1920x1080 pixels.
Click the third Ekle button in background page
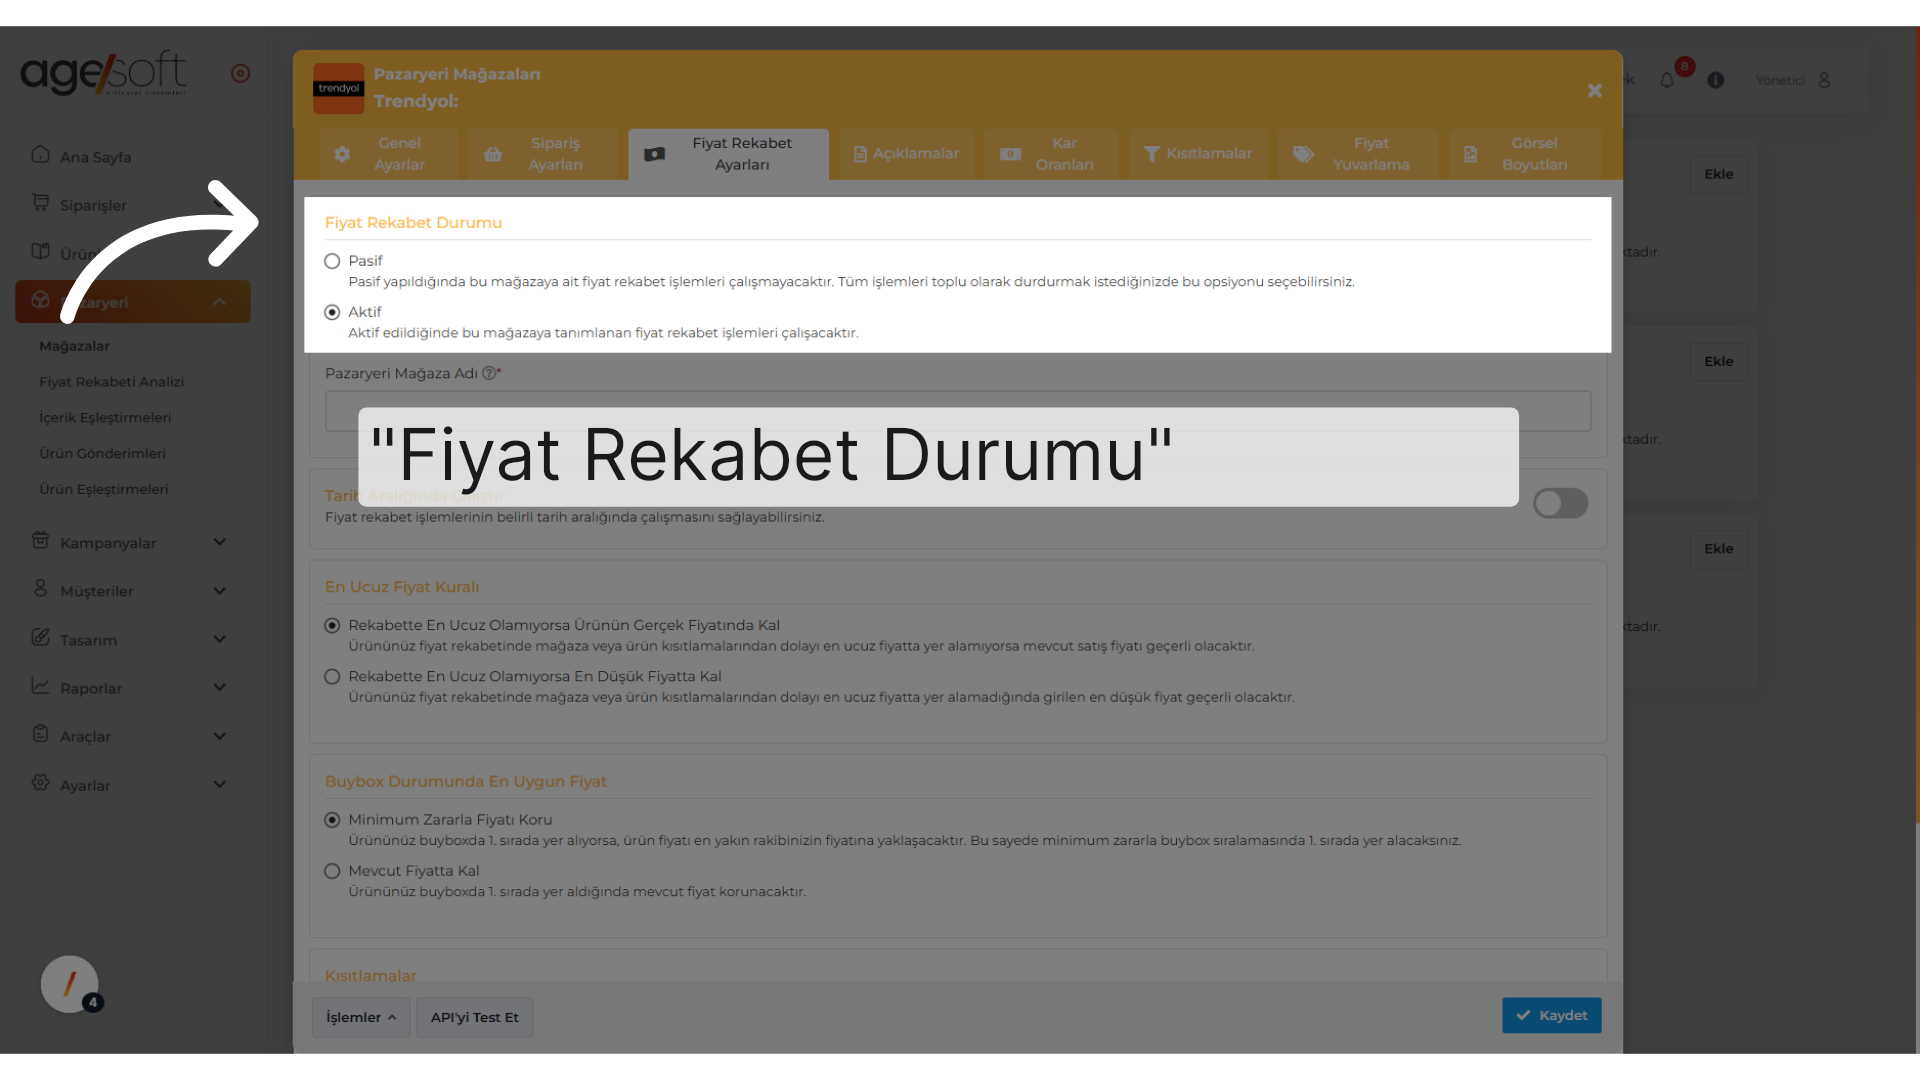(x=1719, y=548)
